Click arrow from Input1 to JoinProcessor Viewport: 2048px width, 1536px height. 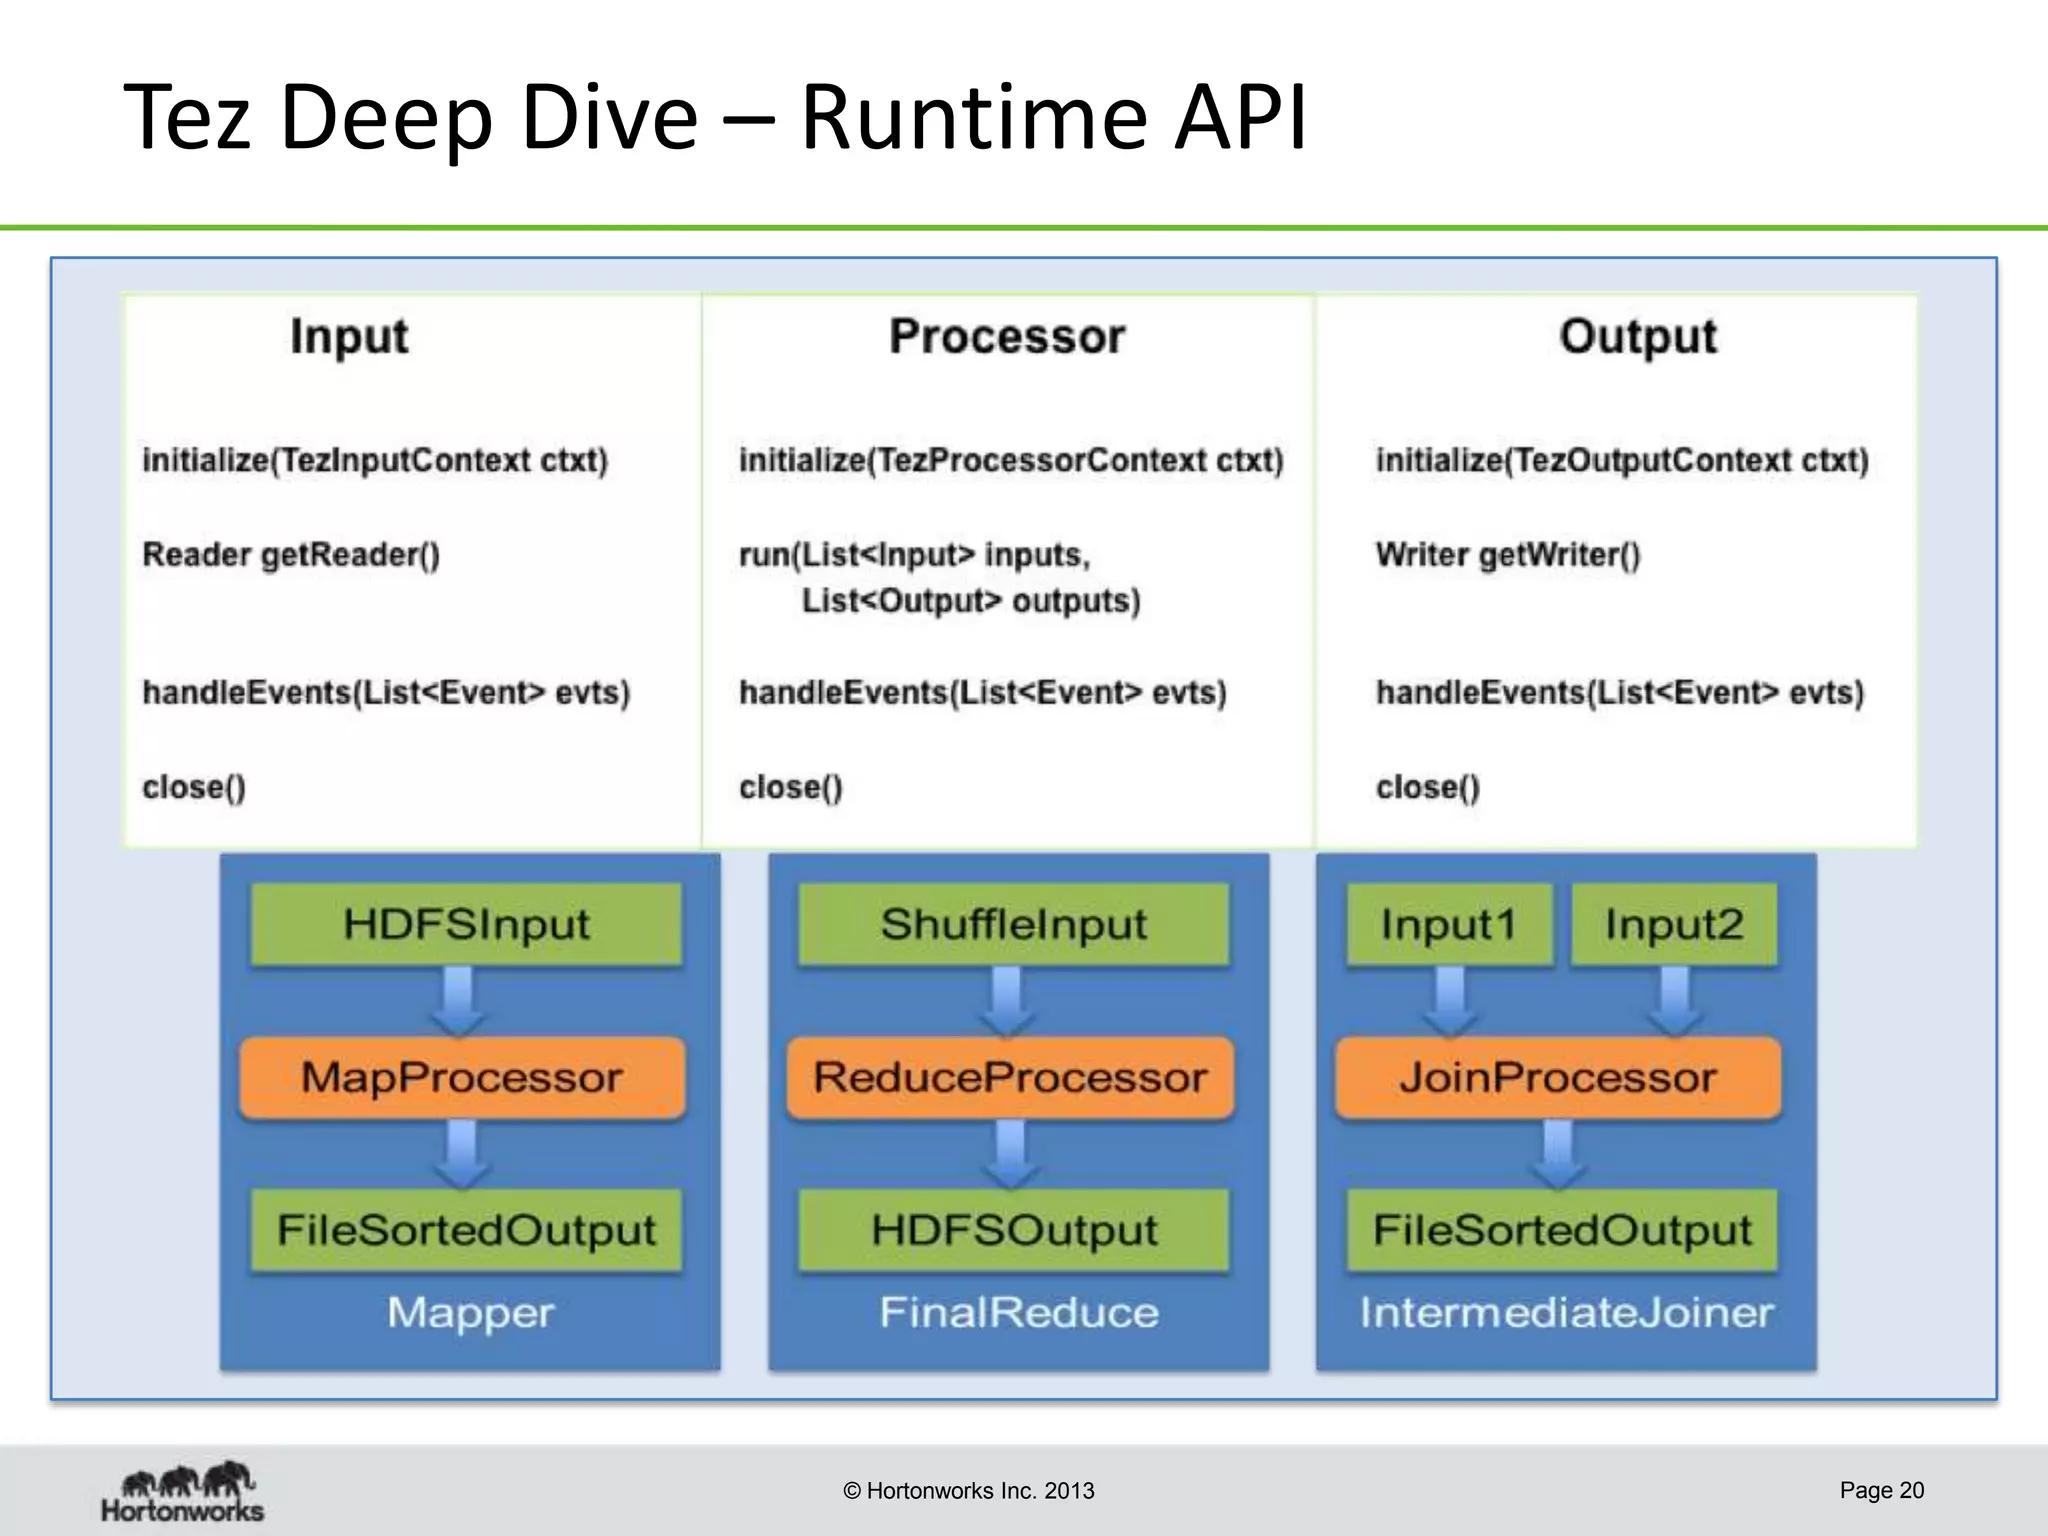point(1450,1001)
